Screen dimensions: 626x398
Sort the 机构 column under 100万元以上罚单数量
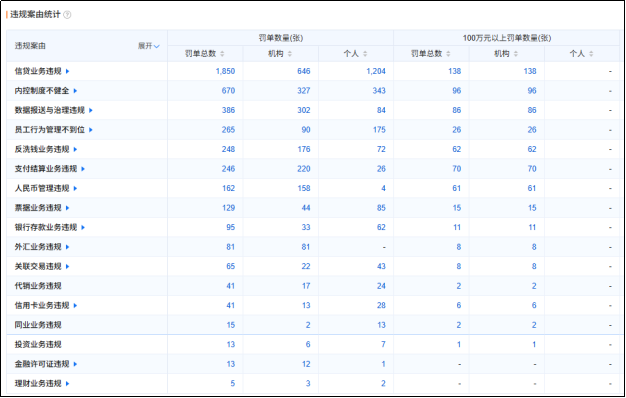[x=516, y=54]
